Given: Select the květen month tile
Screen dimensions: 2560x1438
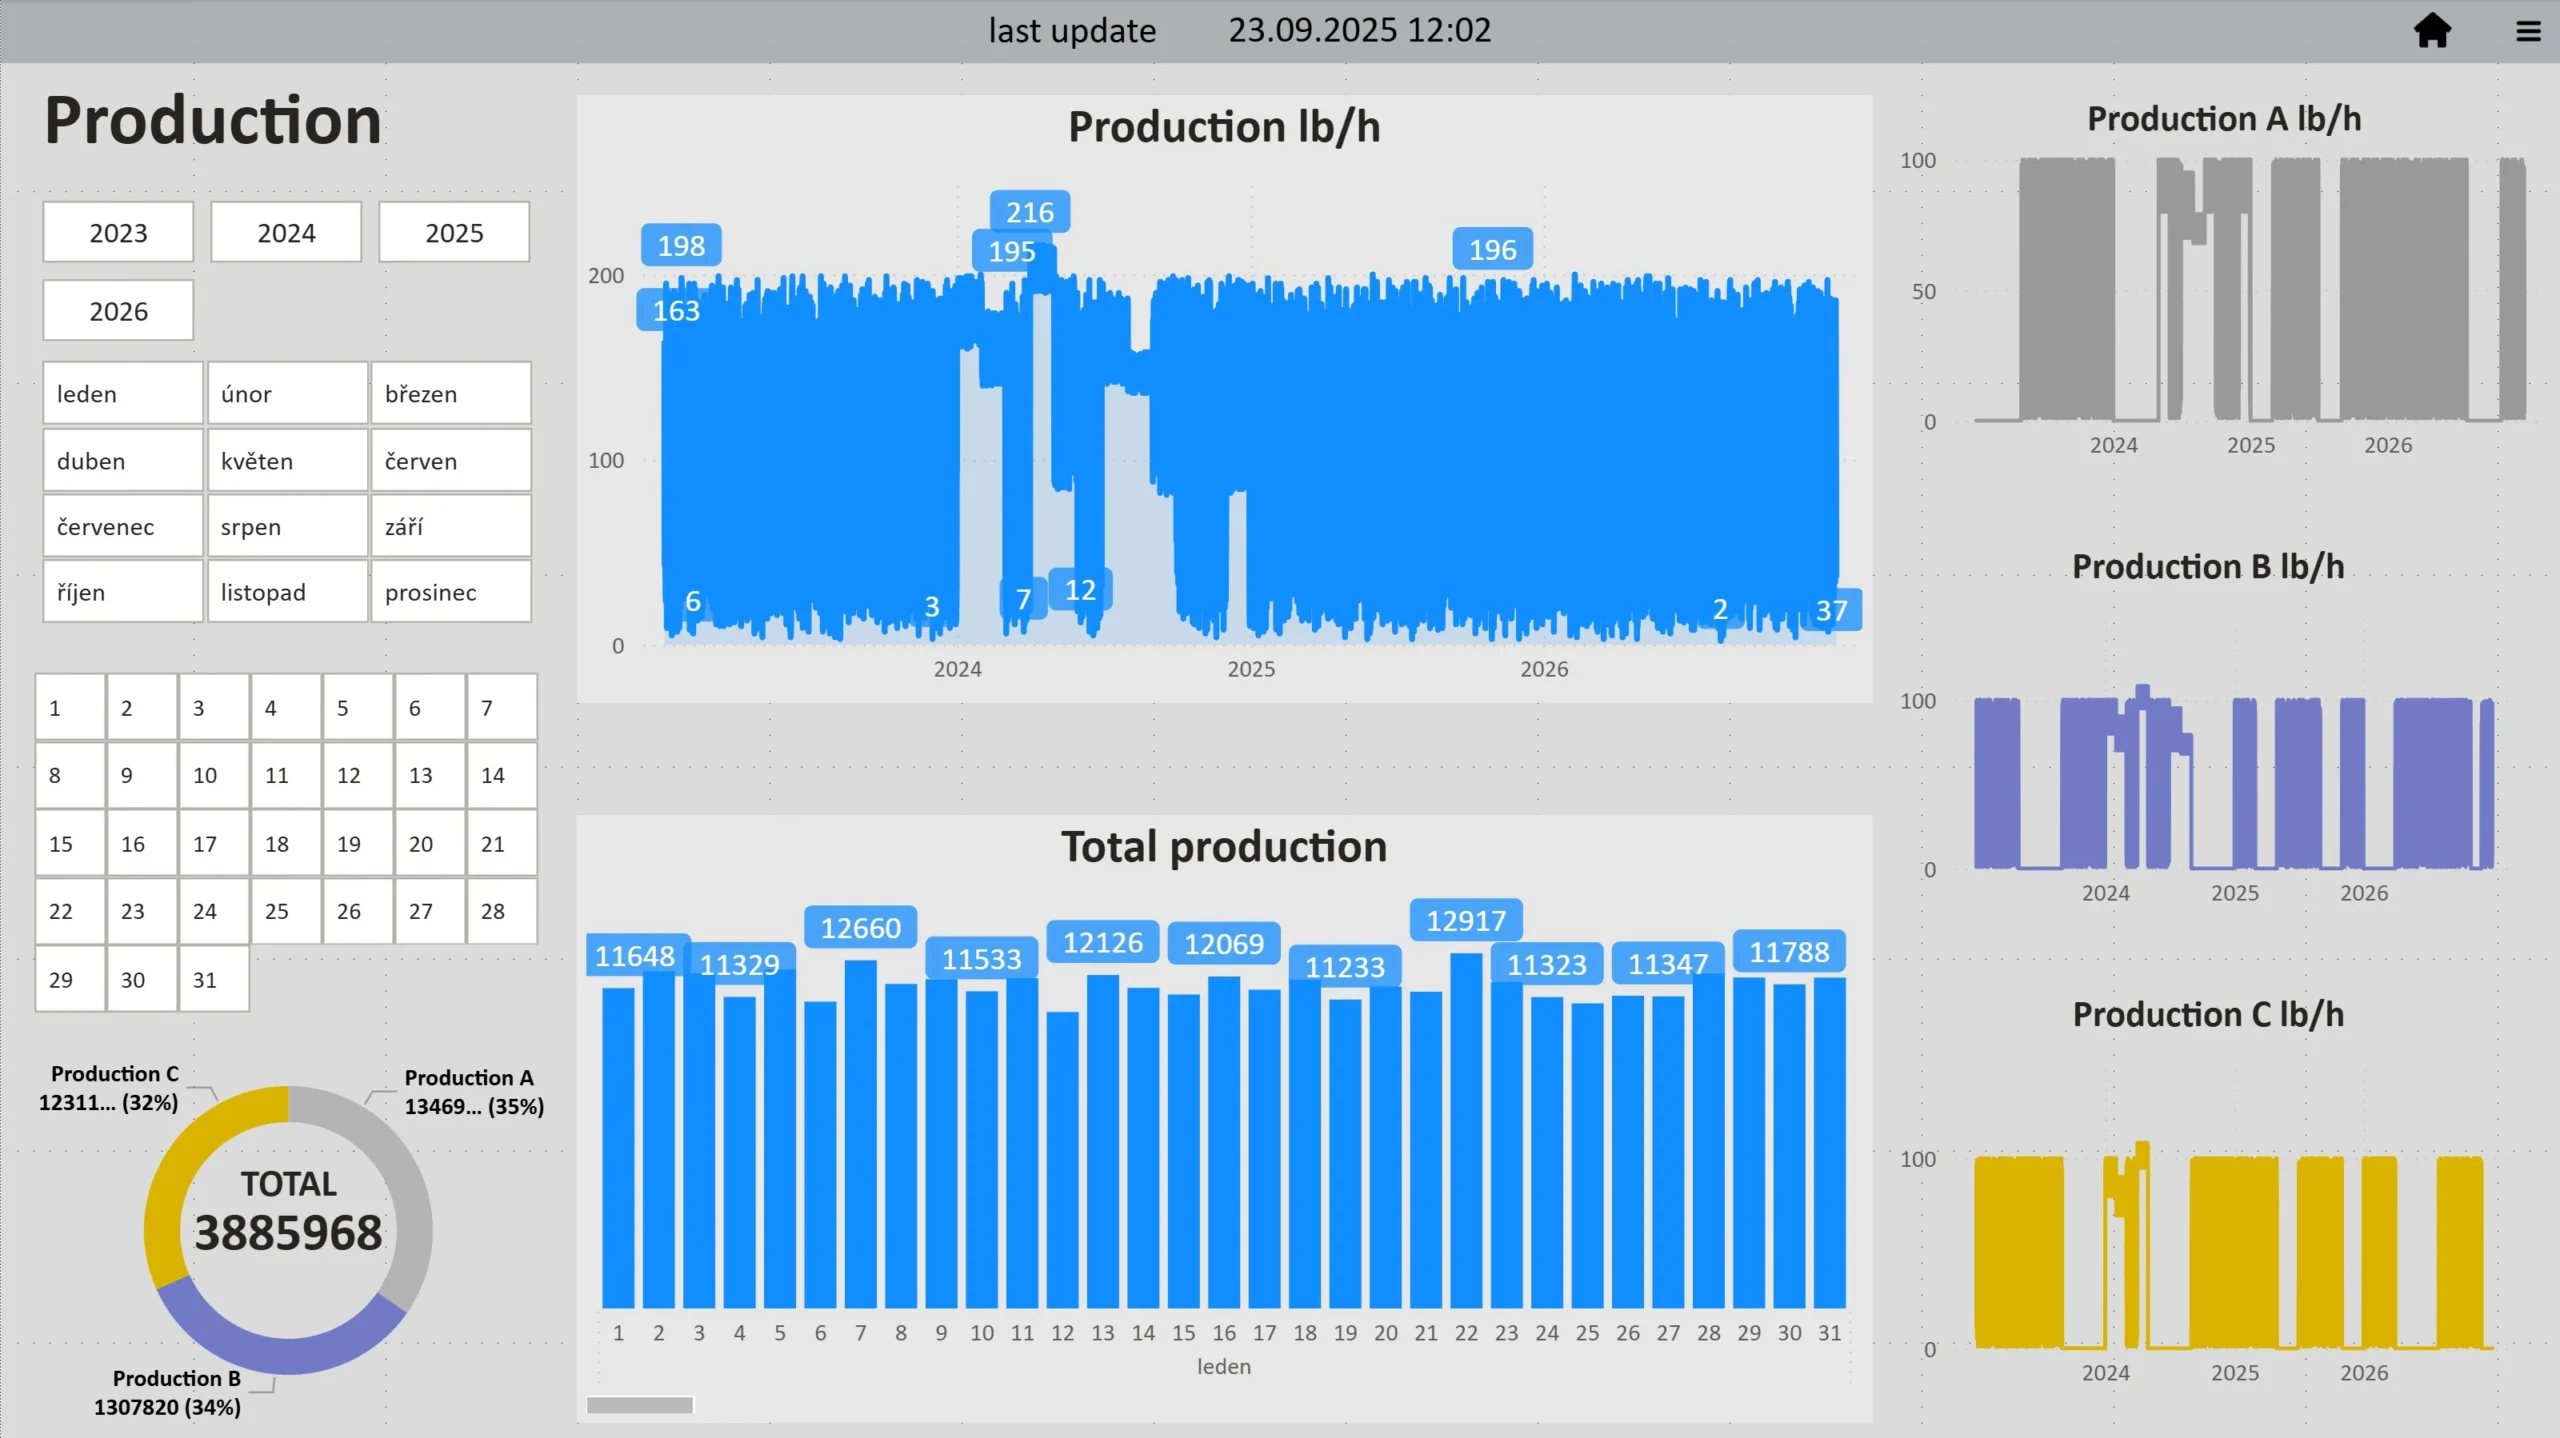Looking at the screenshot, I should pos(286,461).
